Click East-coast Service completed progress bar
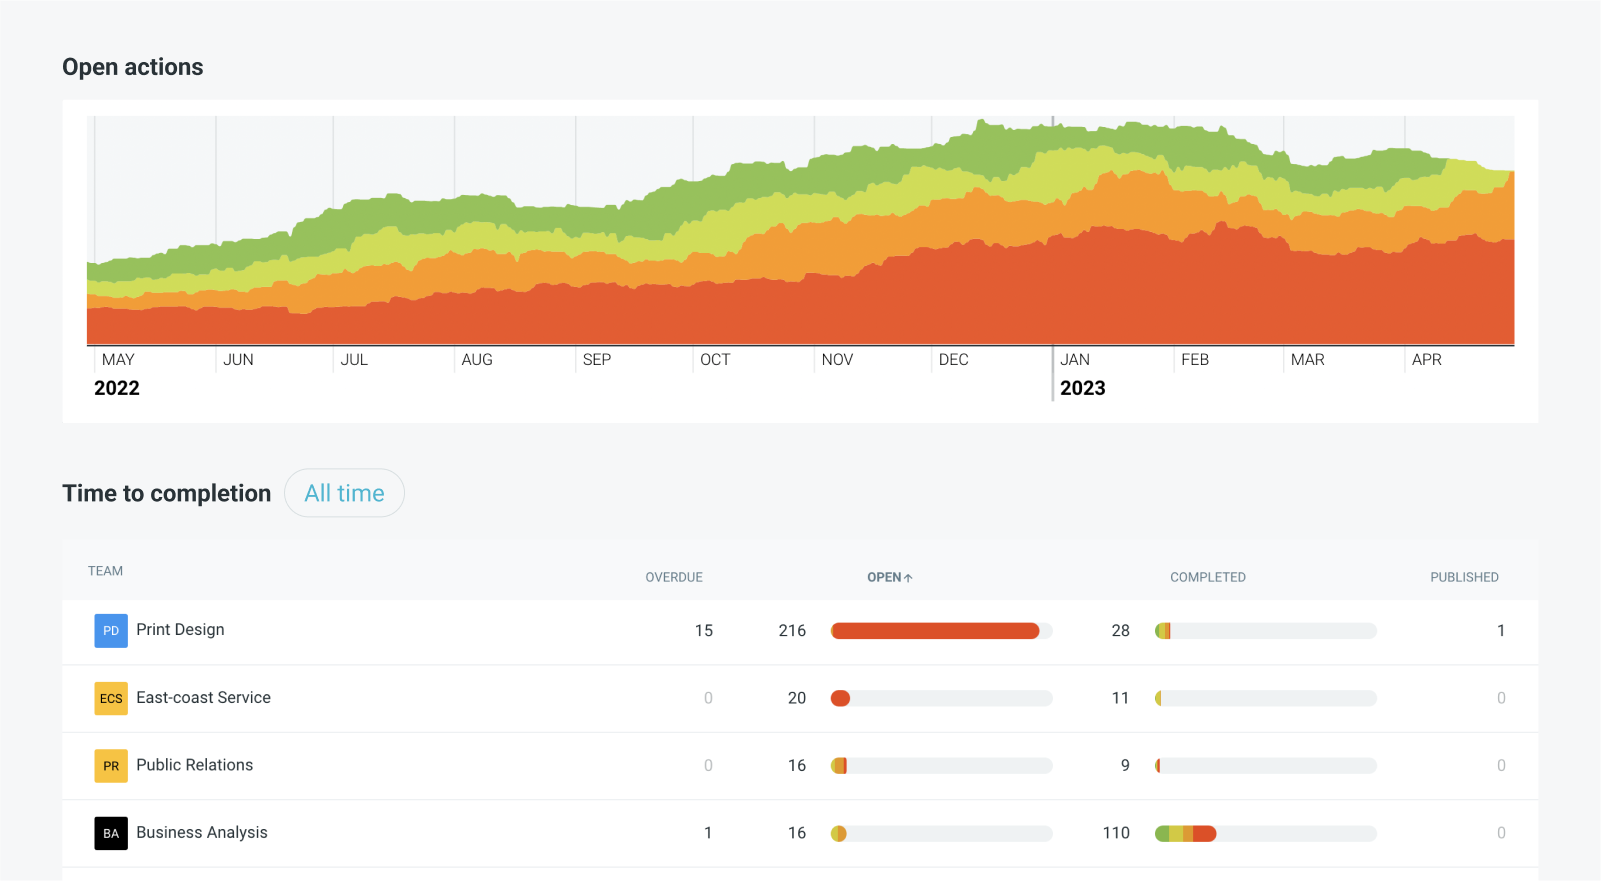This screenshot has height=881, width=1601. (x=1265, y=698)
